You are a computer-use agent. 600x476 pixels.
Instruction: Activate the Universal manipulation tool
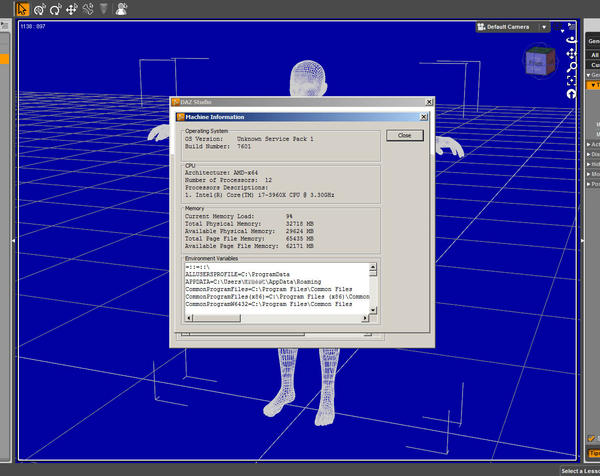pos(40,9)
